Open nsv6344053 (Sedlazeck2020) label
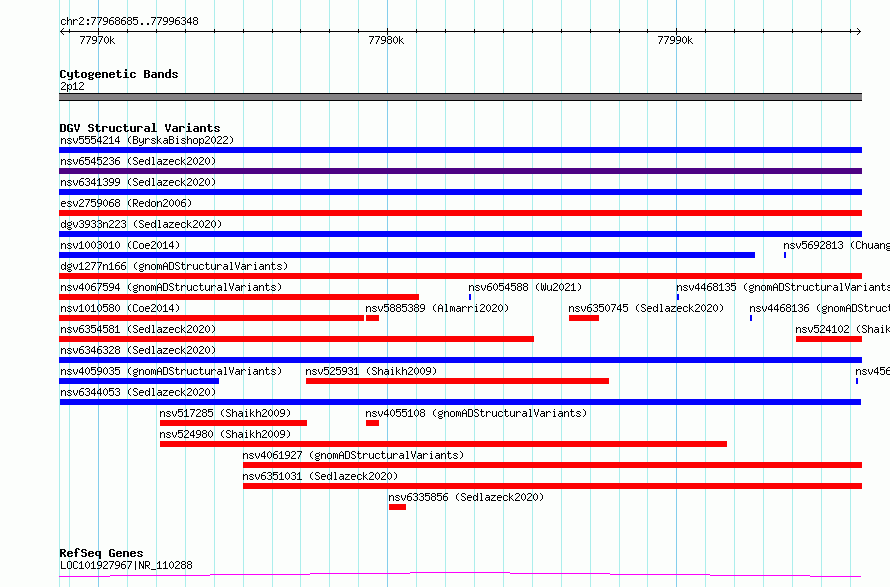 coord(138,392)
